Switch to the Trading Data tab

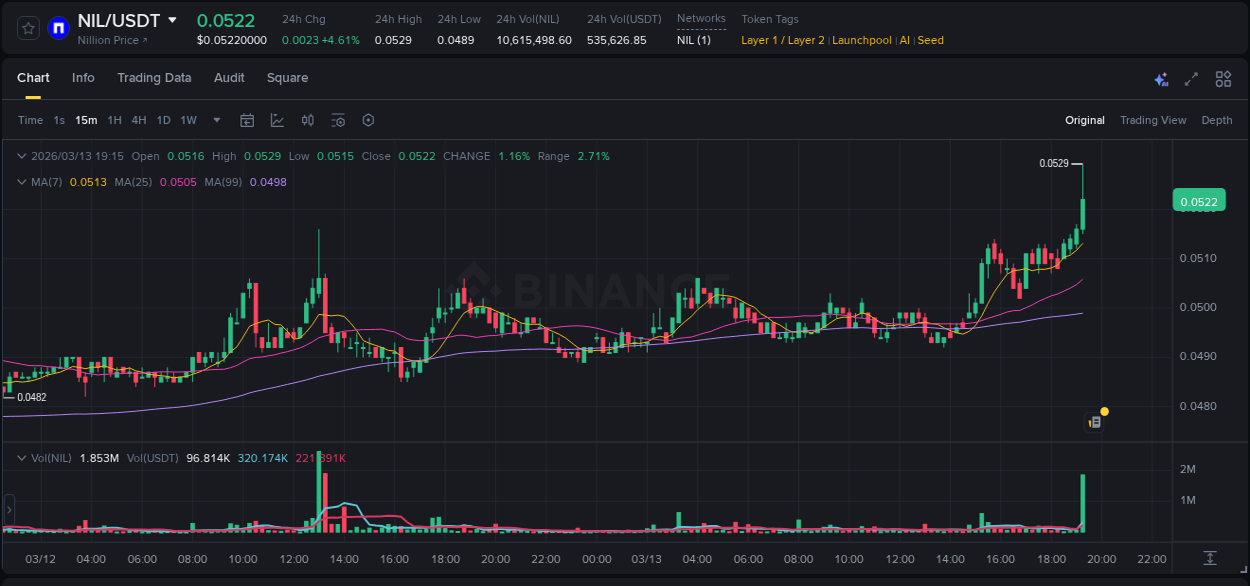(x=154, y=78)
